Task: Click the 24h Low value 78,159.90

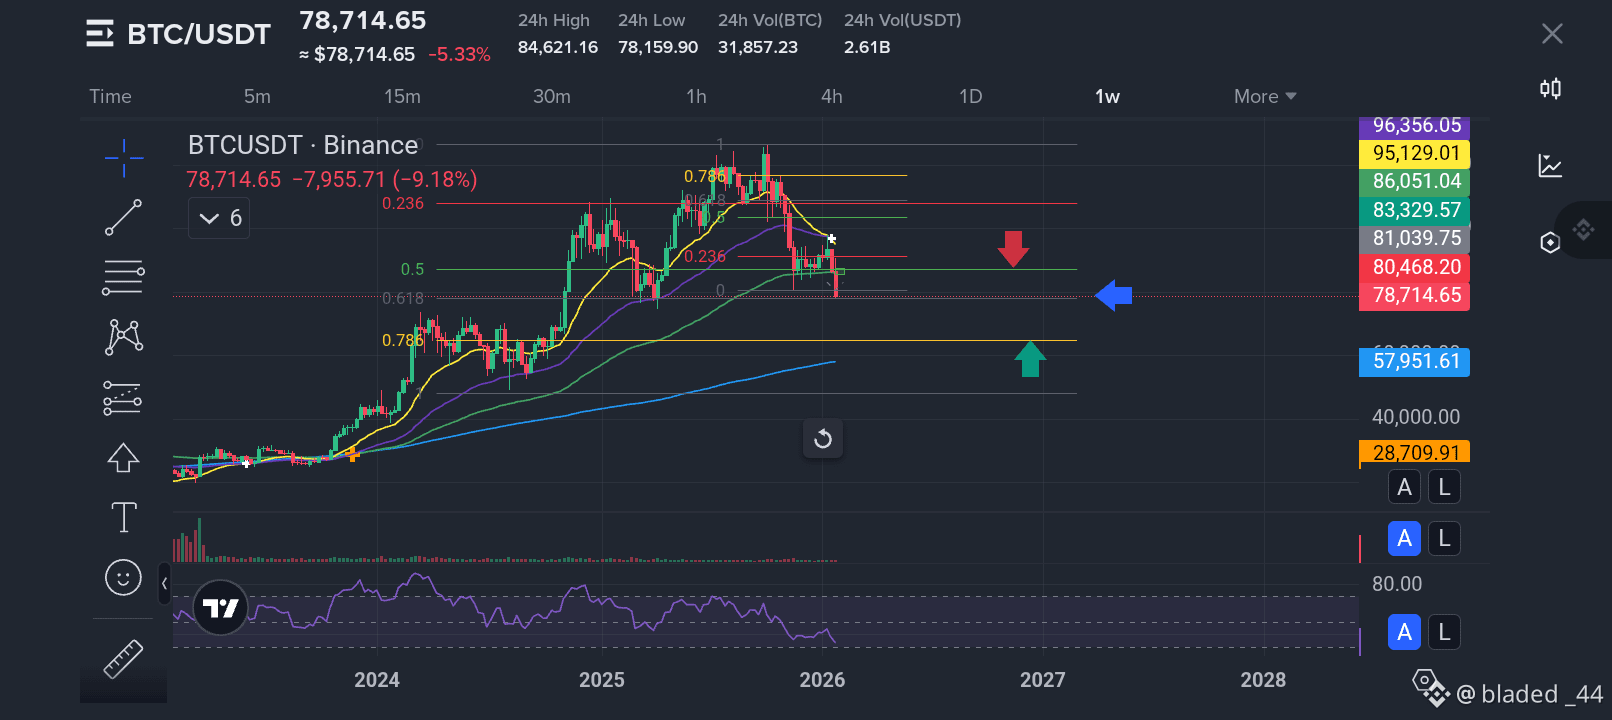Action: [x=658, y=47]
